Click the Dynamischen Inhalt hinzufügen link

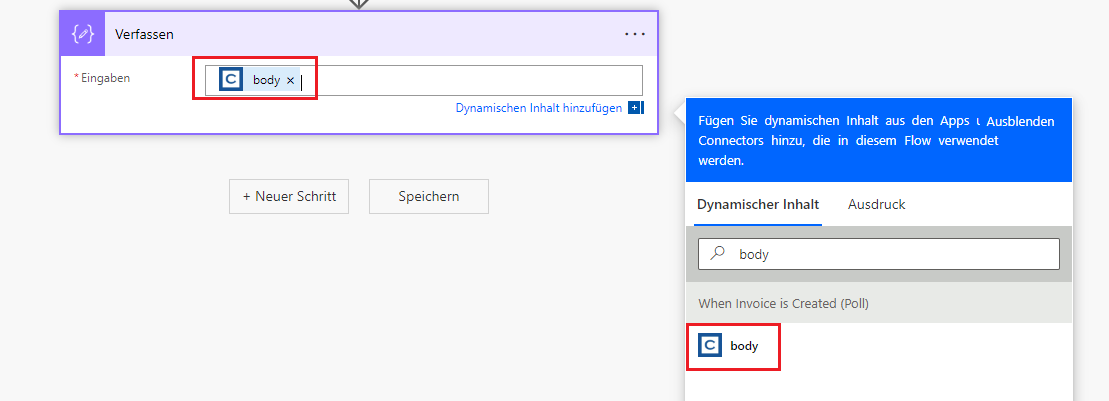coord(539,108)
